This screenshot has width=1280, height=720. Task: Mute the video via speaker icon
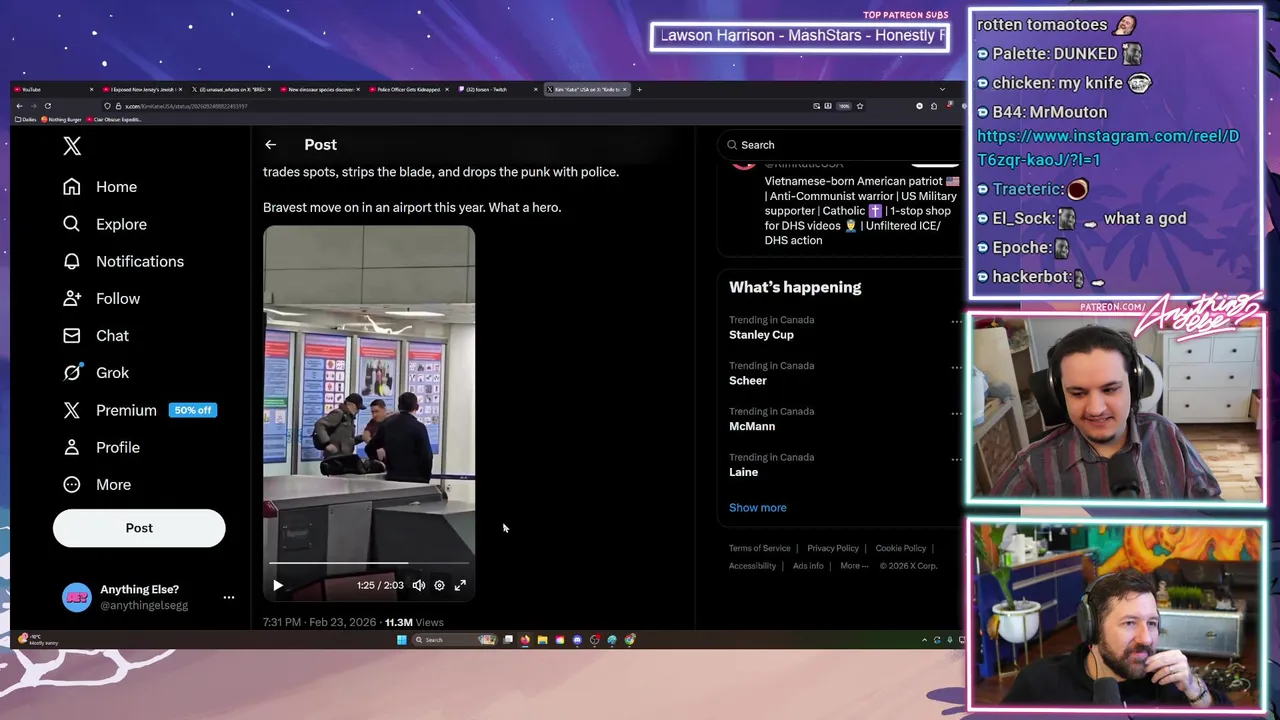418,585
